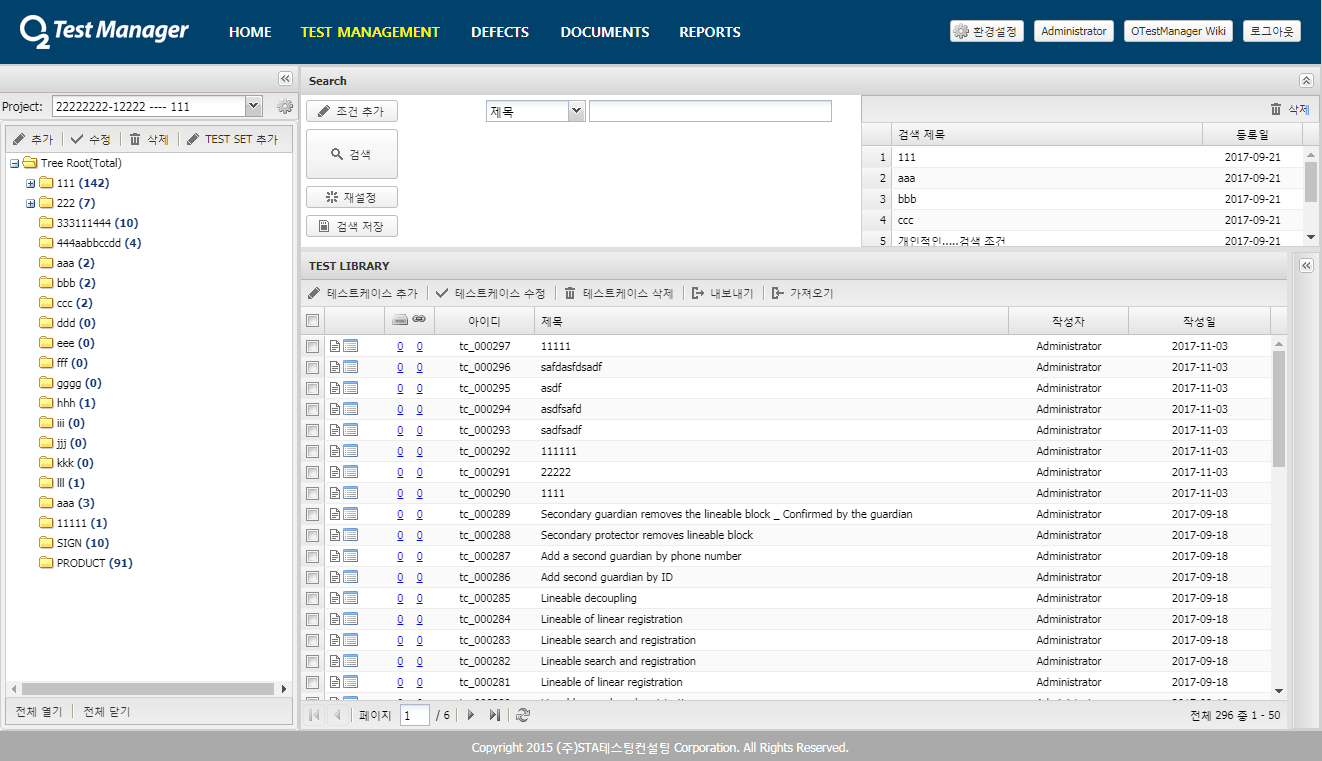Jump to the last page of results

495,715
